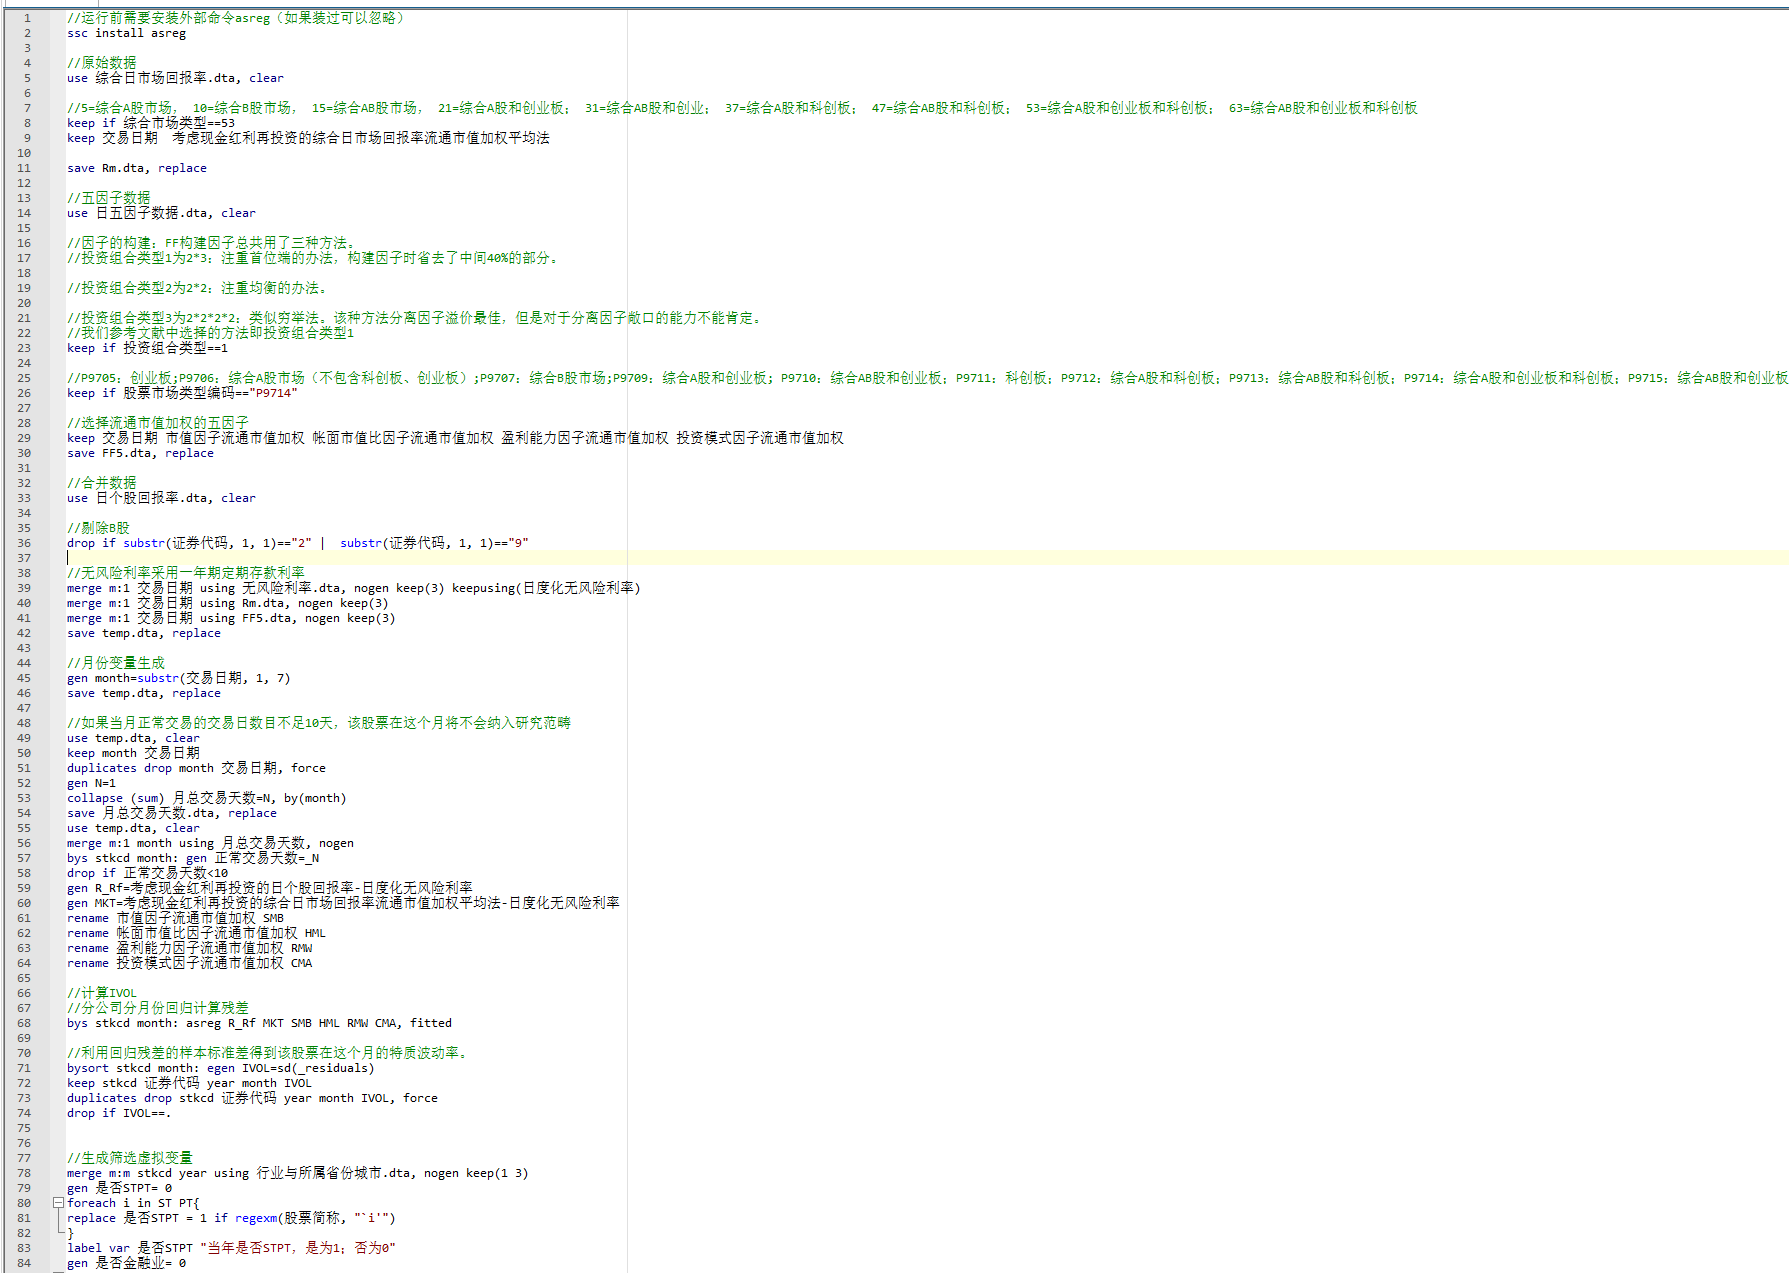Screen dimensions: 1789x1273
Task: Click the comment "//原始数据"
Action: point(101,63)
